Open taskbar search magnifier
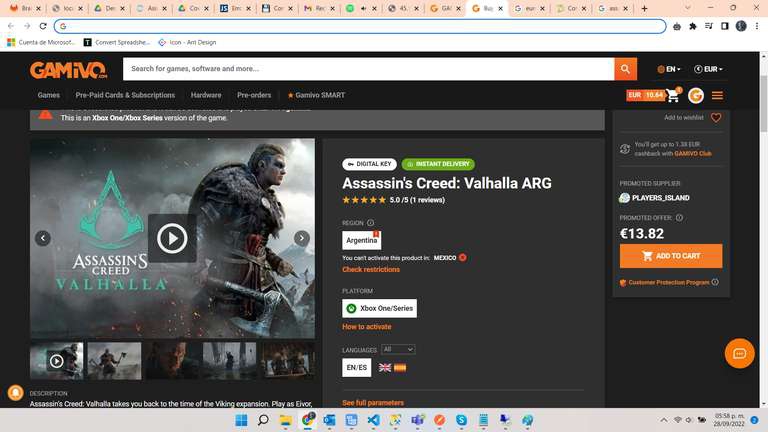 263,420
